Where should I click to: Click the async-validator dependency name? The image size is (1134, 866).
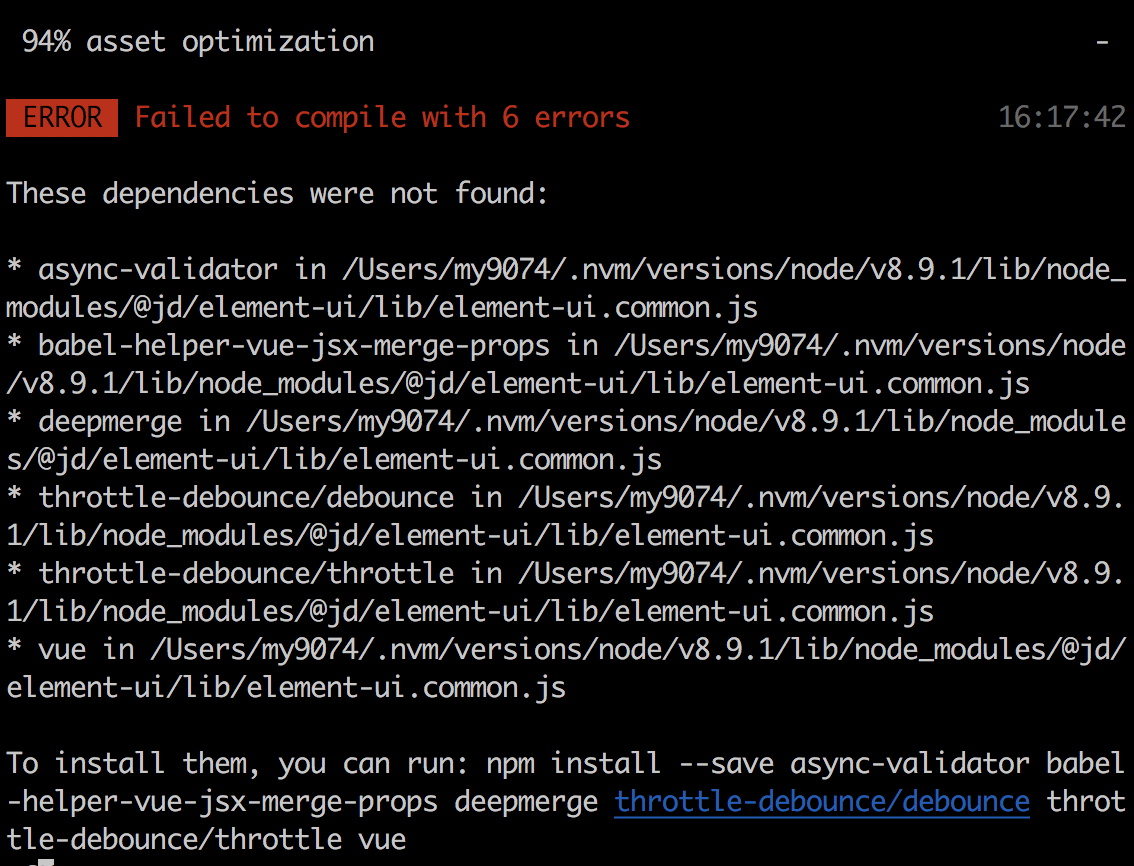158,270
